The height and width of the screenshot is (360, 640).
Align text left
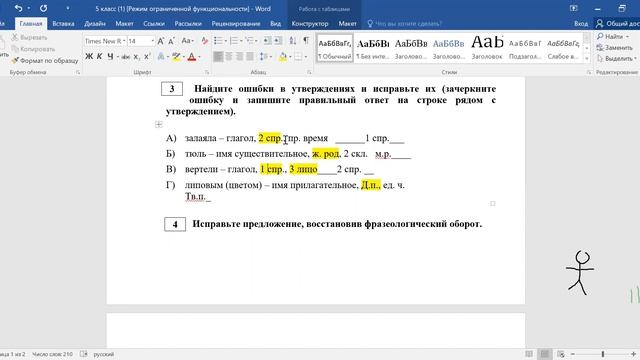(218, 56)
